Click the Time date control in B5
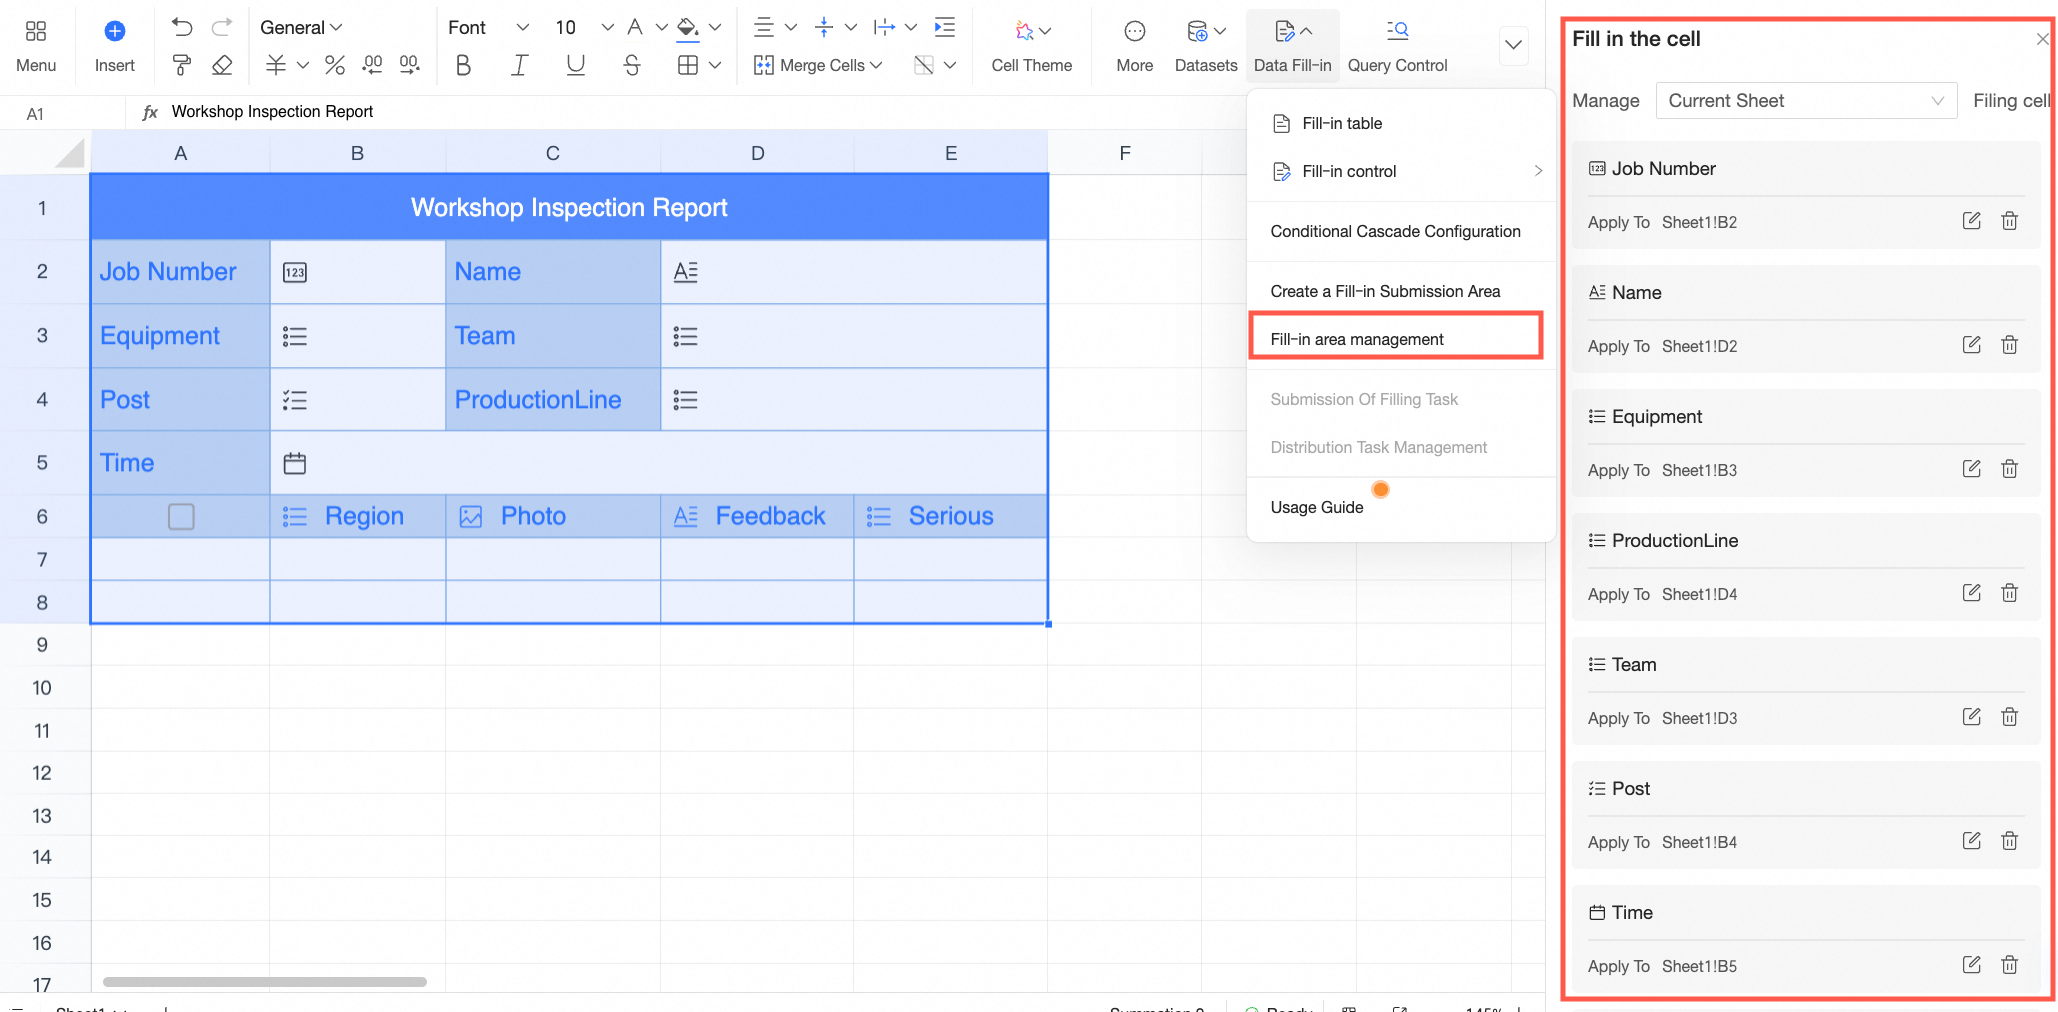This screenshot has width=2058, height=1012. coord(294,463)
